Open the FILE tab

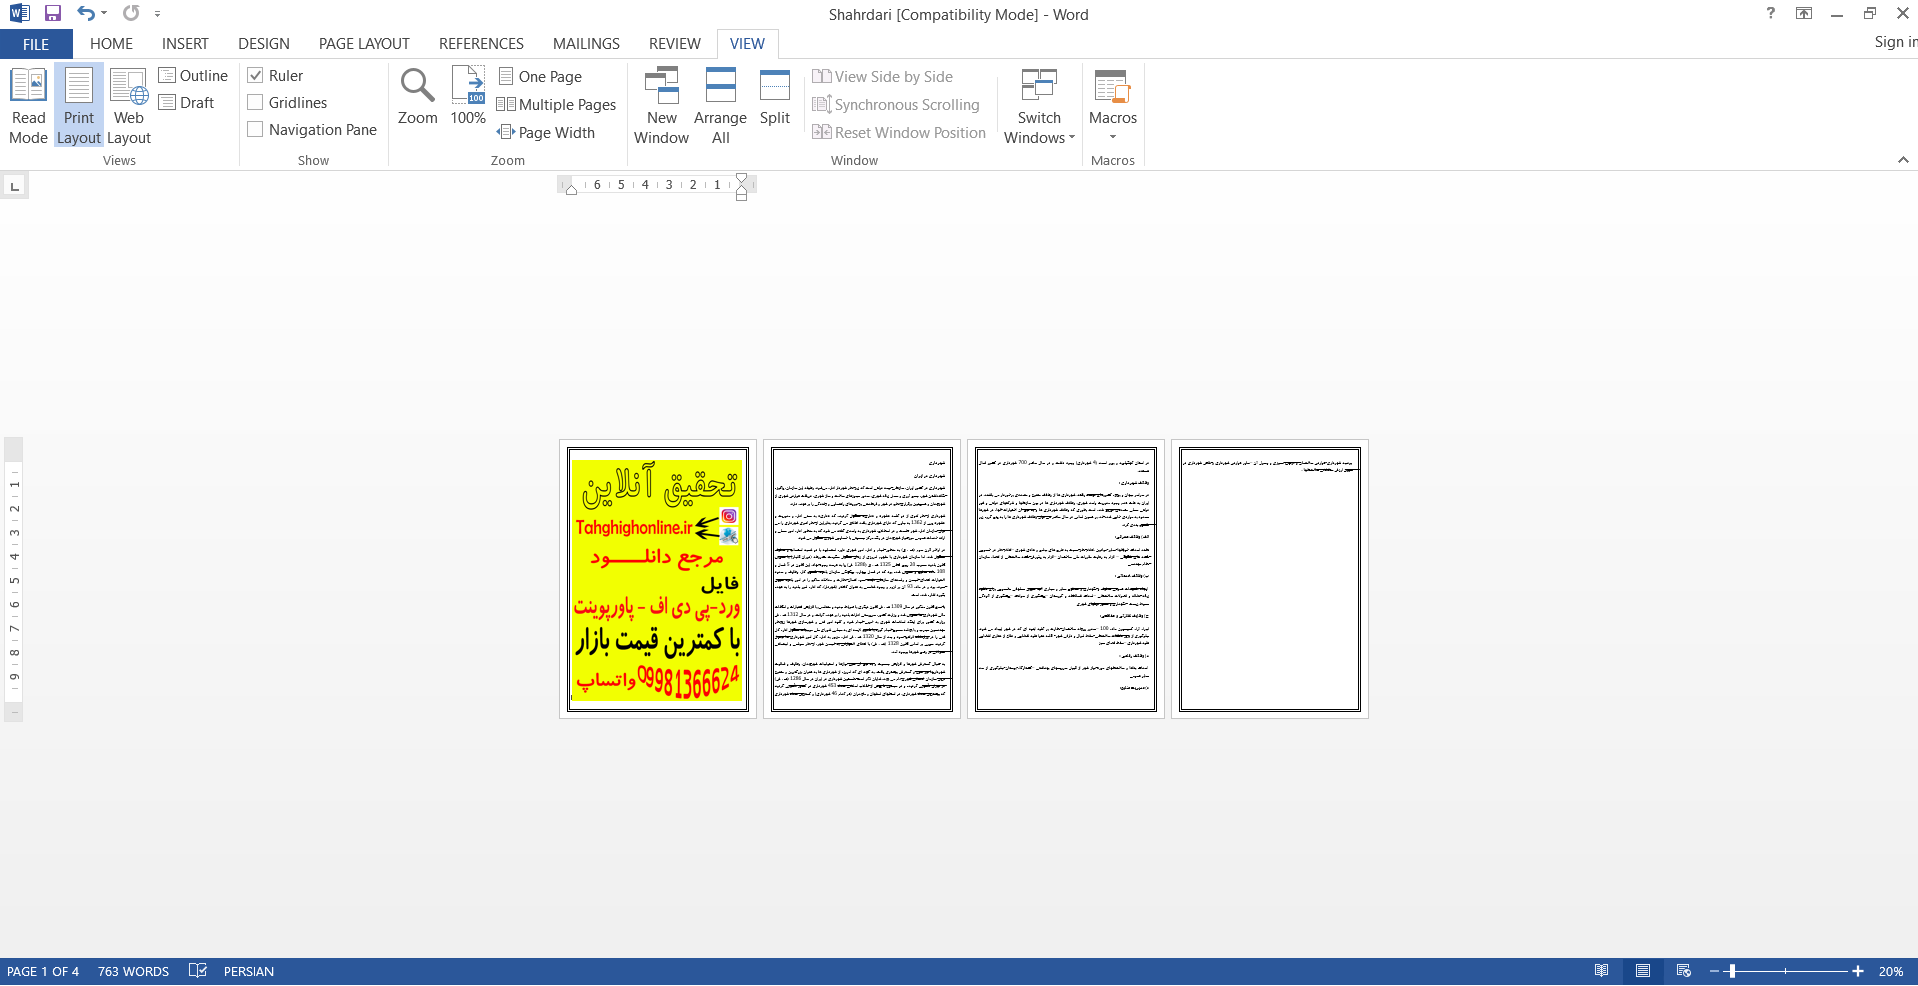[36, 44]
